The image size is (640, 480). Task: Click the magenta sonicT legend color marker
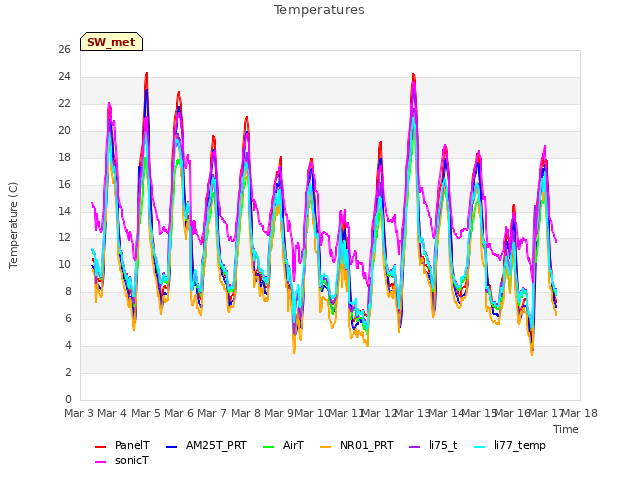point(100,462)
